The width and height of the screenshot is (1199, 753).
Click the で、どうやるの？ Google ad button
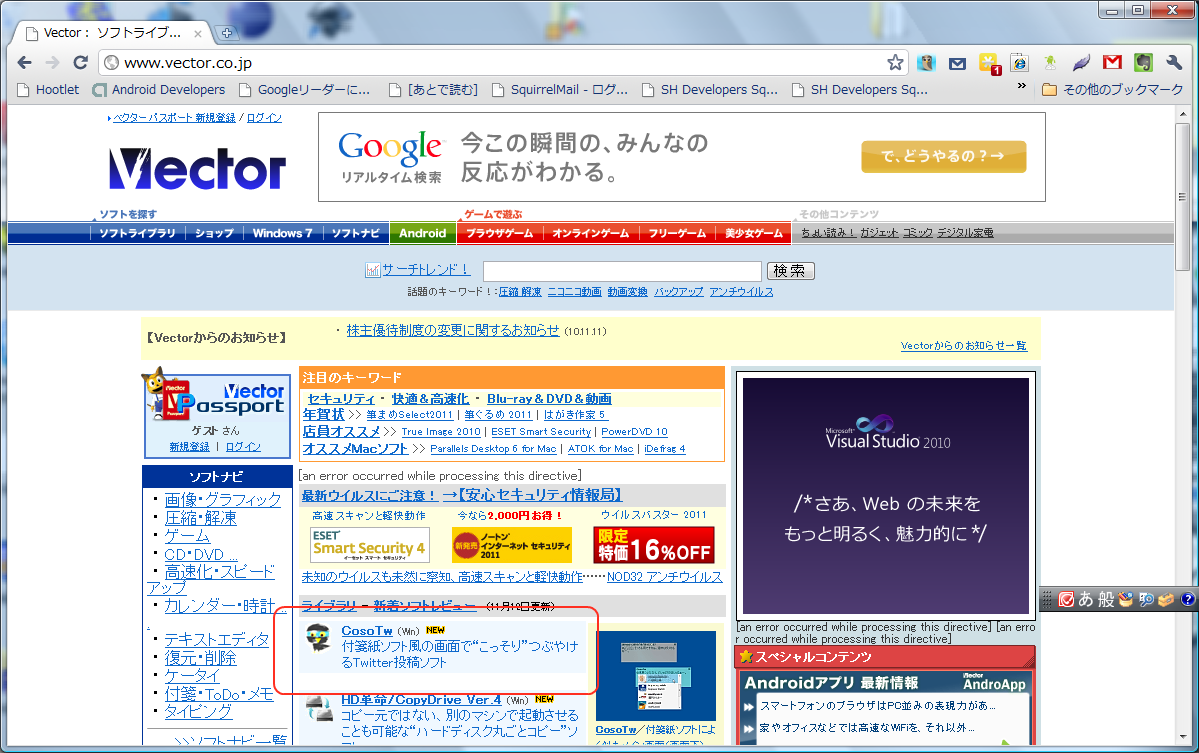tap(944, 157)
